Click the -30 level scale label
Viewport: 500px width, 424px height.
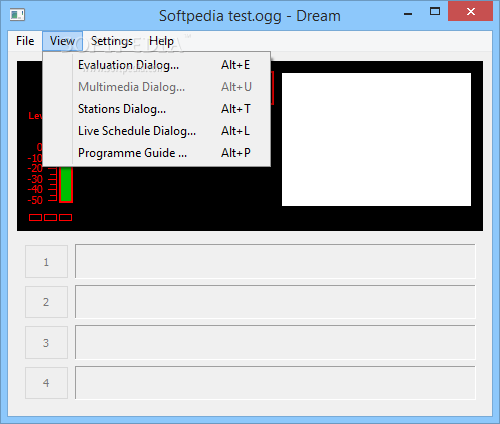[x=35, y=179]
